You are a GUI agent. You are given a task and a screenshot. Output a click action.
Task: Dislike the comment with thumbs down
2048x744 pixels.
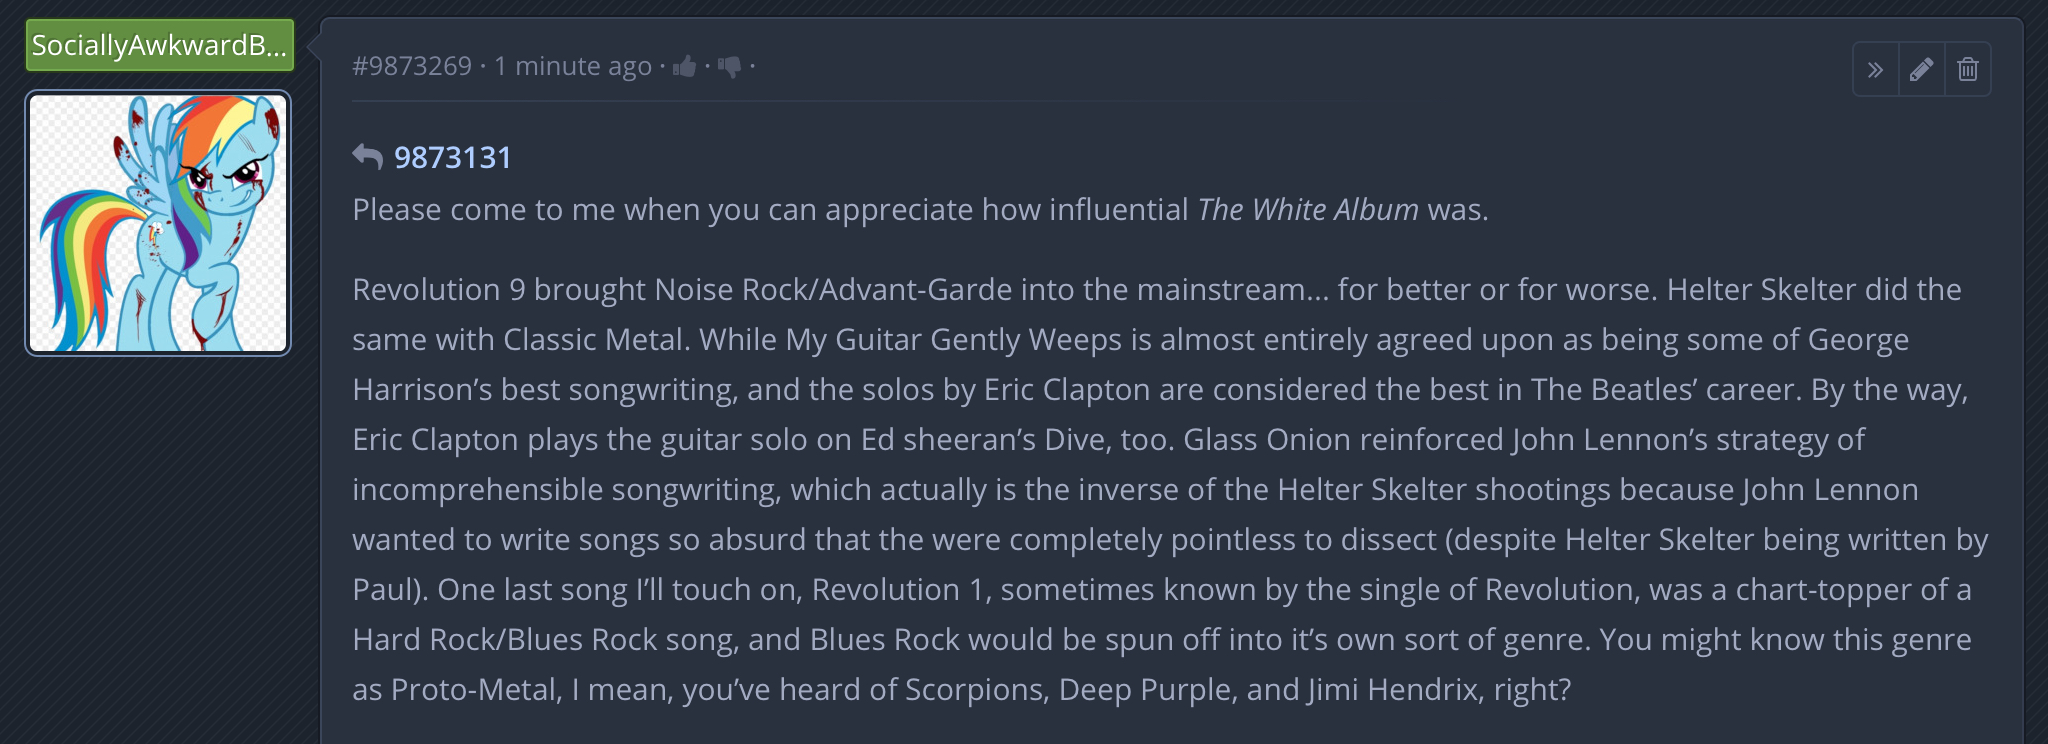tap(729, 67)
